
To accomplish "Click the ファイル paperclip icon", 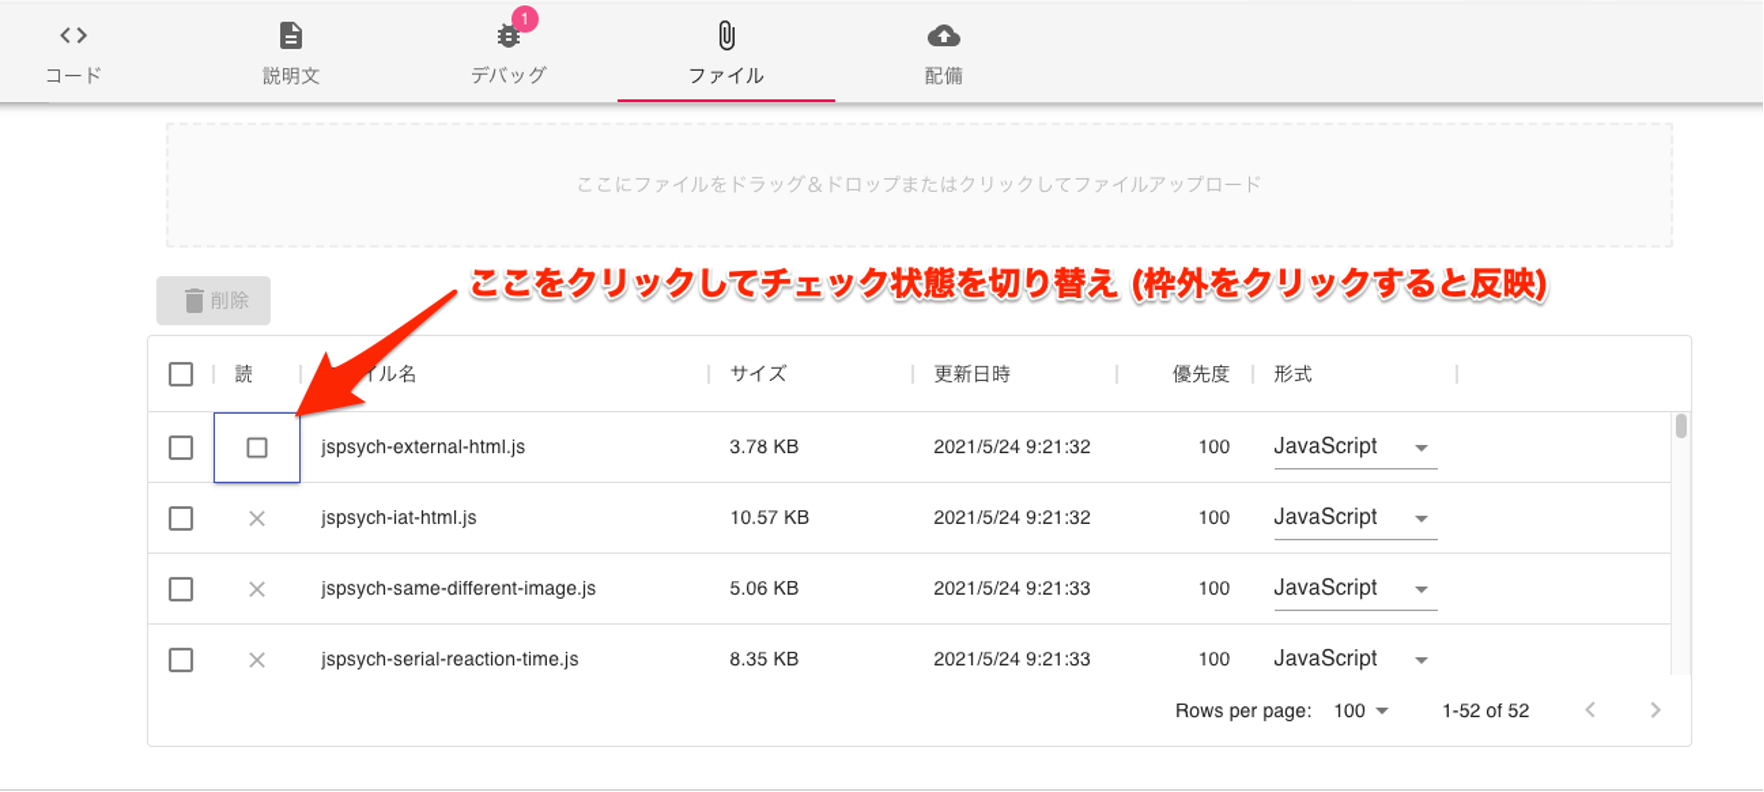I will [726, 36].
